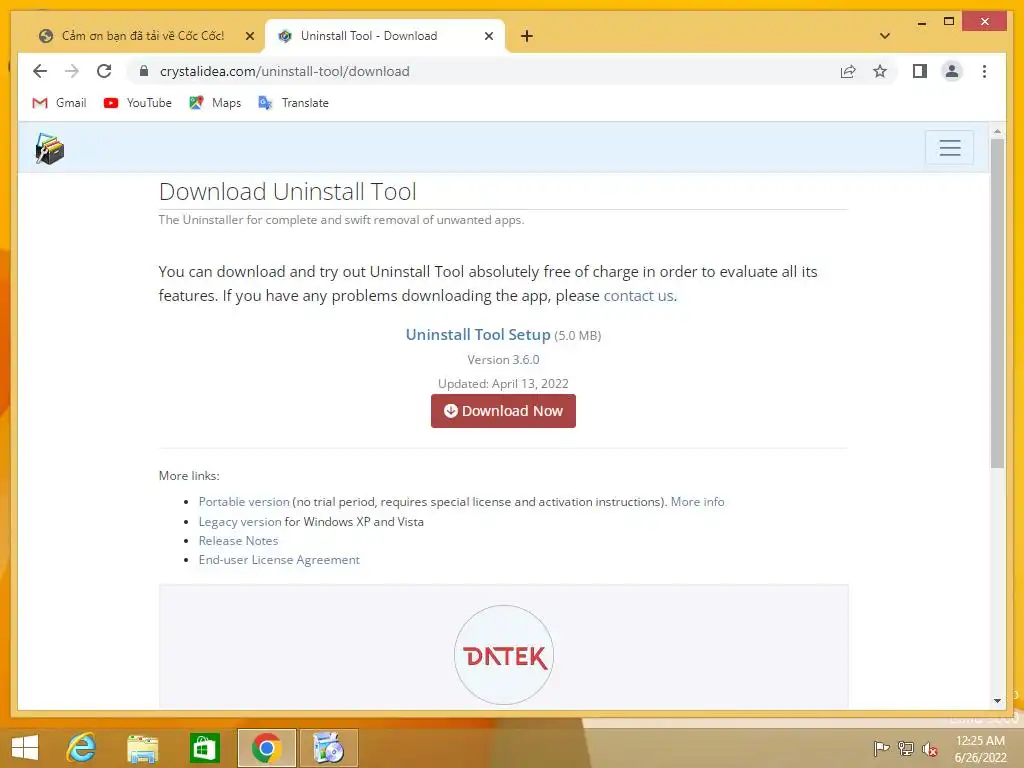Open the network tray icon
1024x768 pixels.
point(906,748)
